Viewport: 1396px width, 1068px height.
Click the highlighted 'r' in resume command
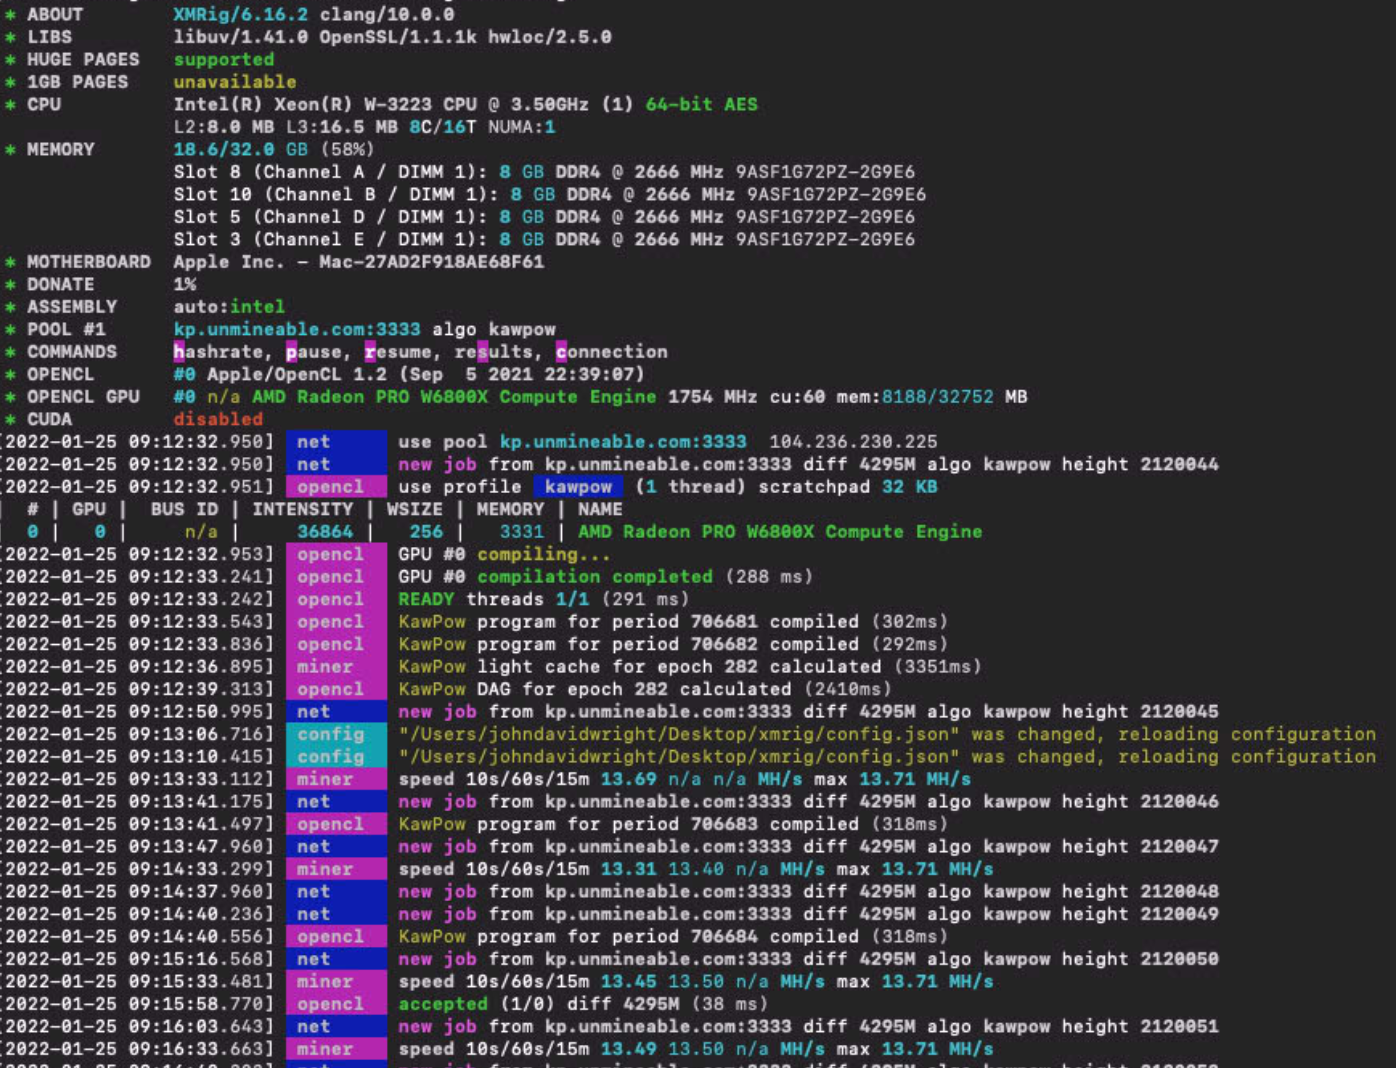coord(370,352)
